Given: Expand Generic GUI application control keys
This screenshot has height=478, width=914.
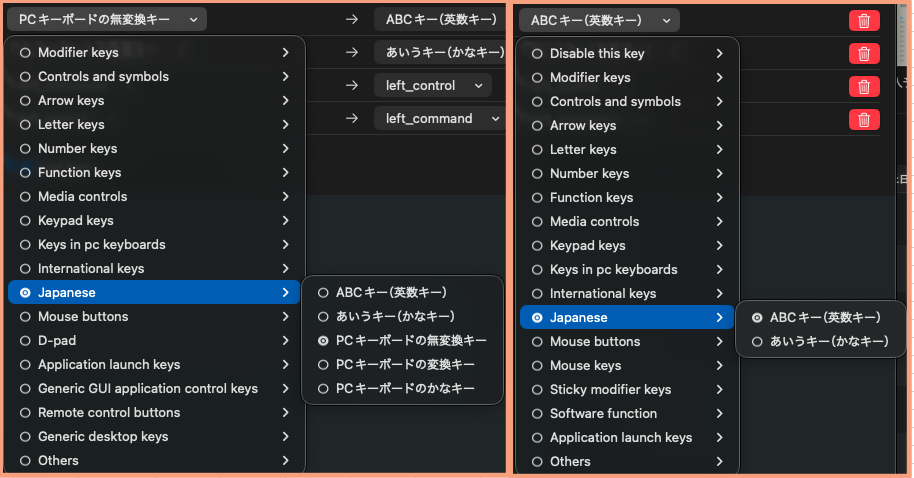Looking at the screenshot, I should coord(147,388).
